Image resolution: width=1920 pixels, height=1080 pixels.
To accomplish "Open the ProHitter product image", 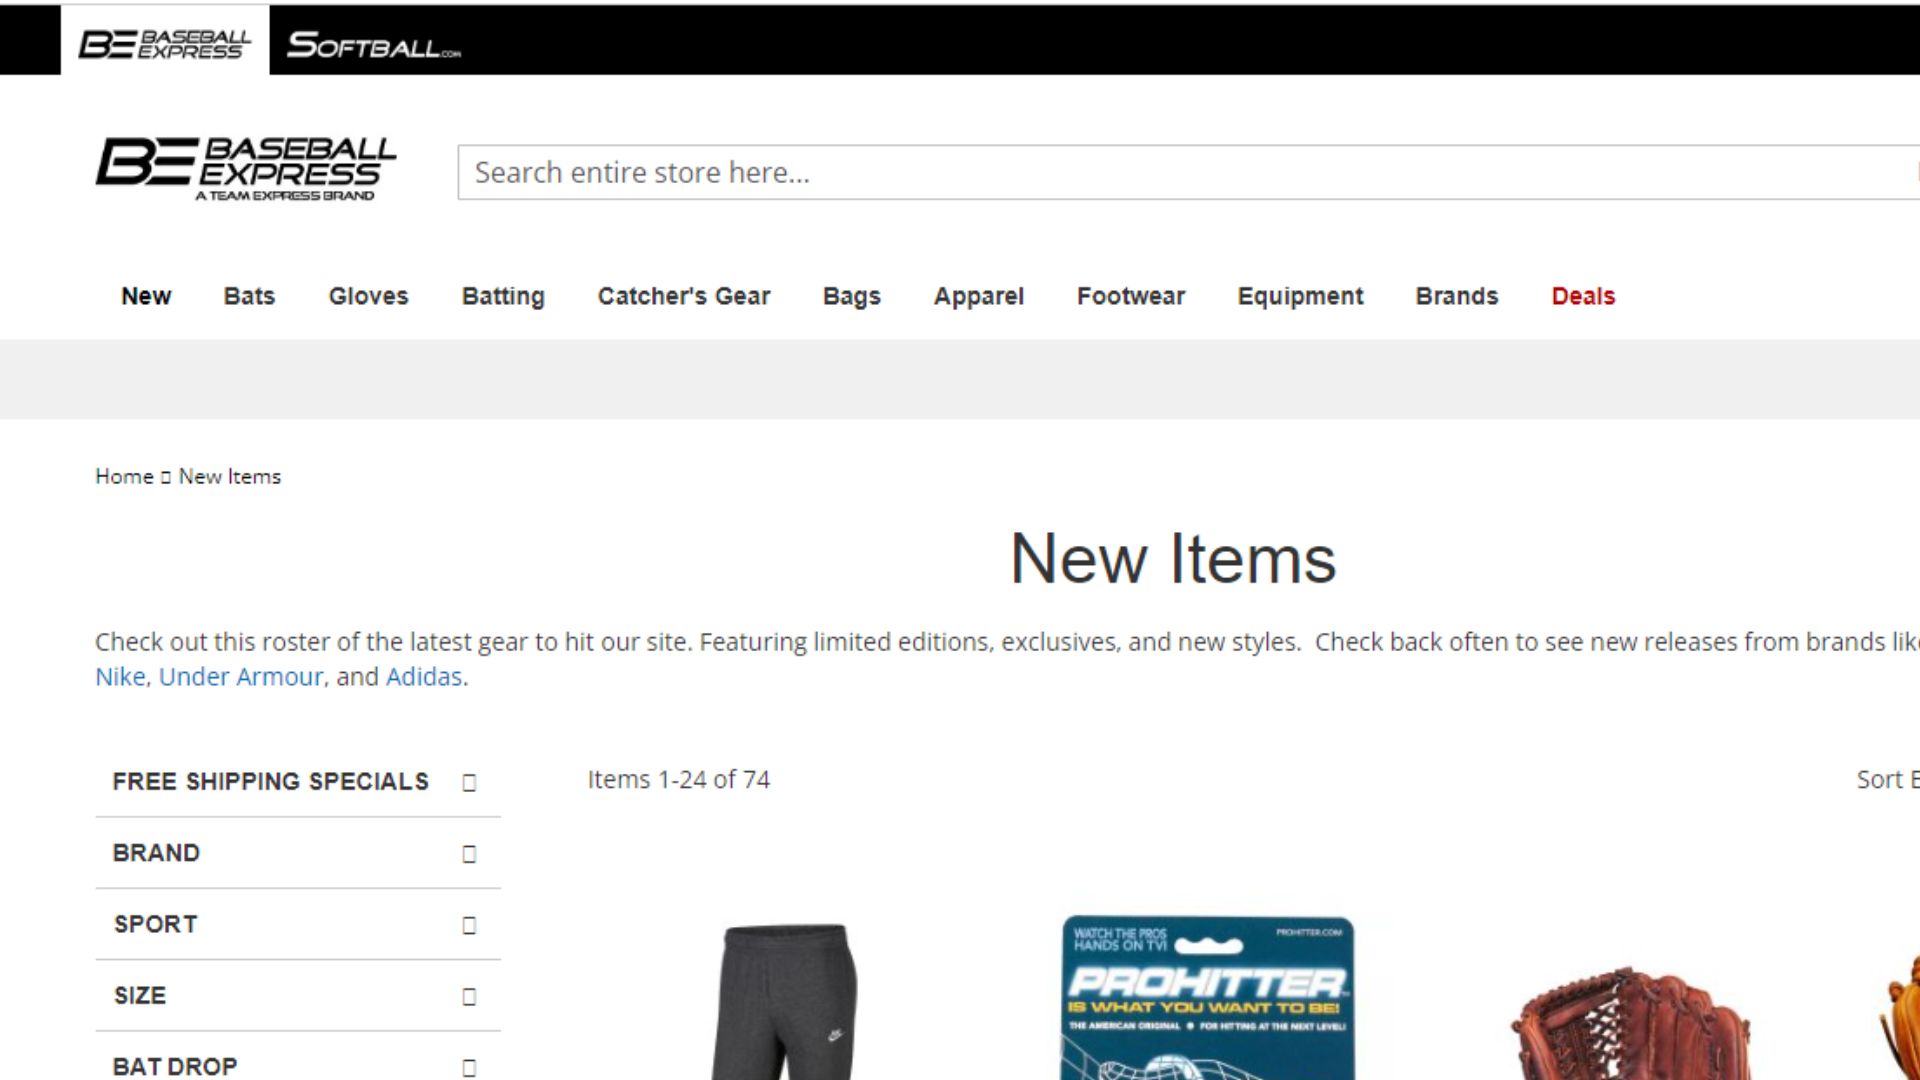I will (x=1208, y=997).
